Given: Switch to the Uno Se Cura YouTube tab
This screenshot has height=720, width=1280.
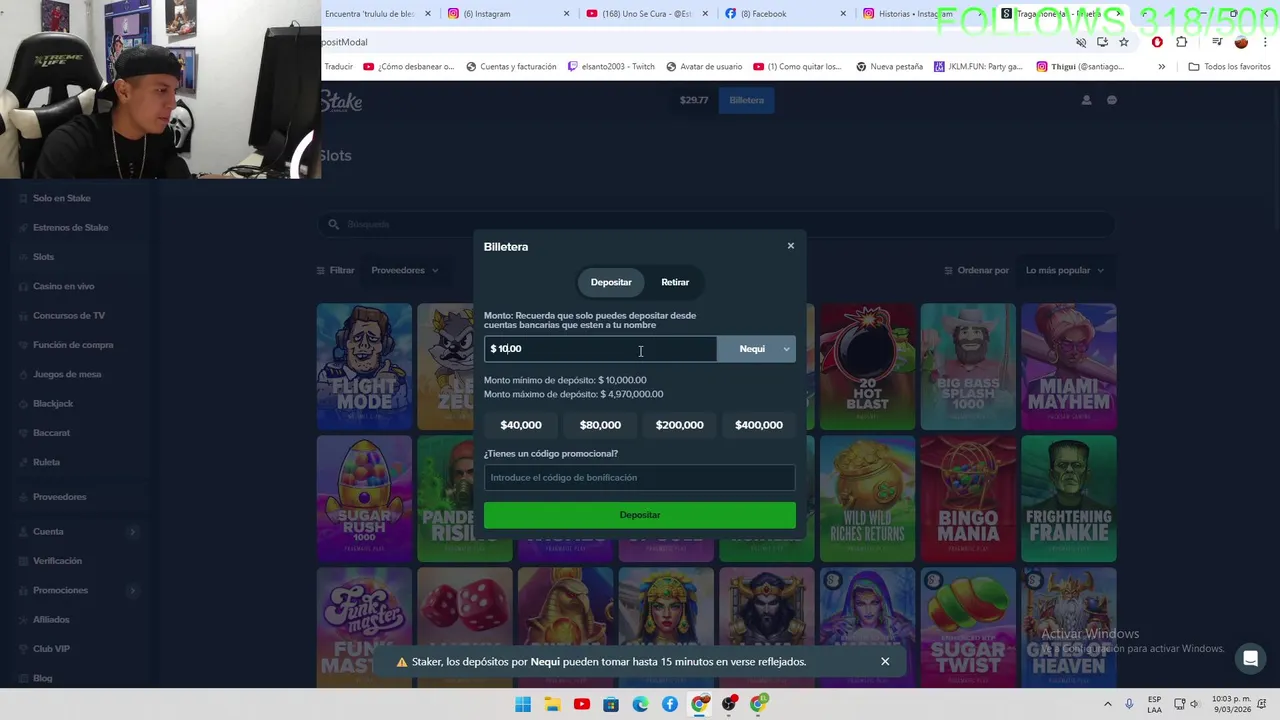Looking at the screenshot, I should click(647, 14).
